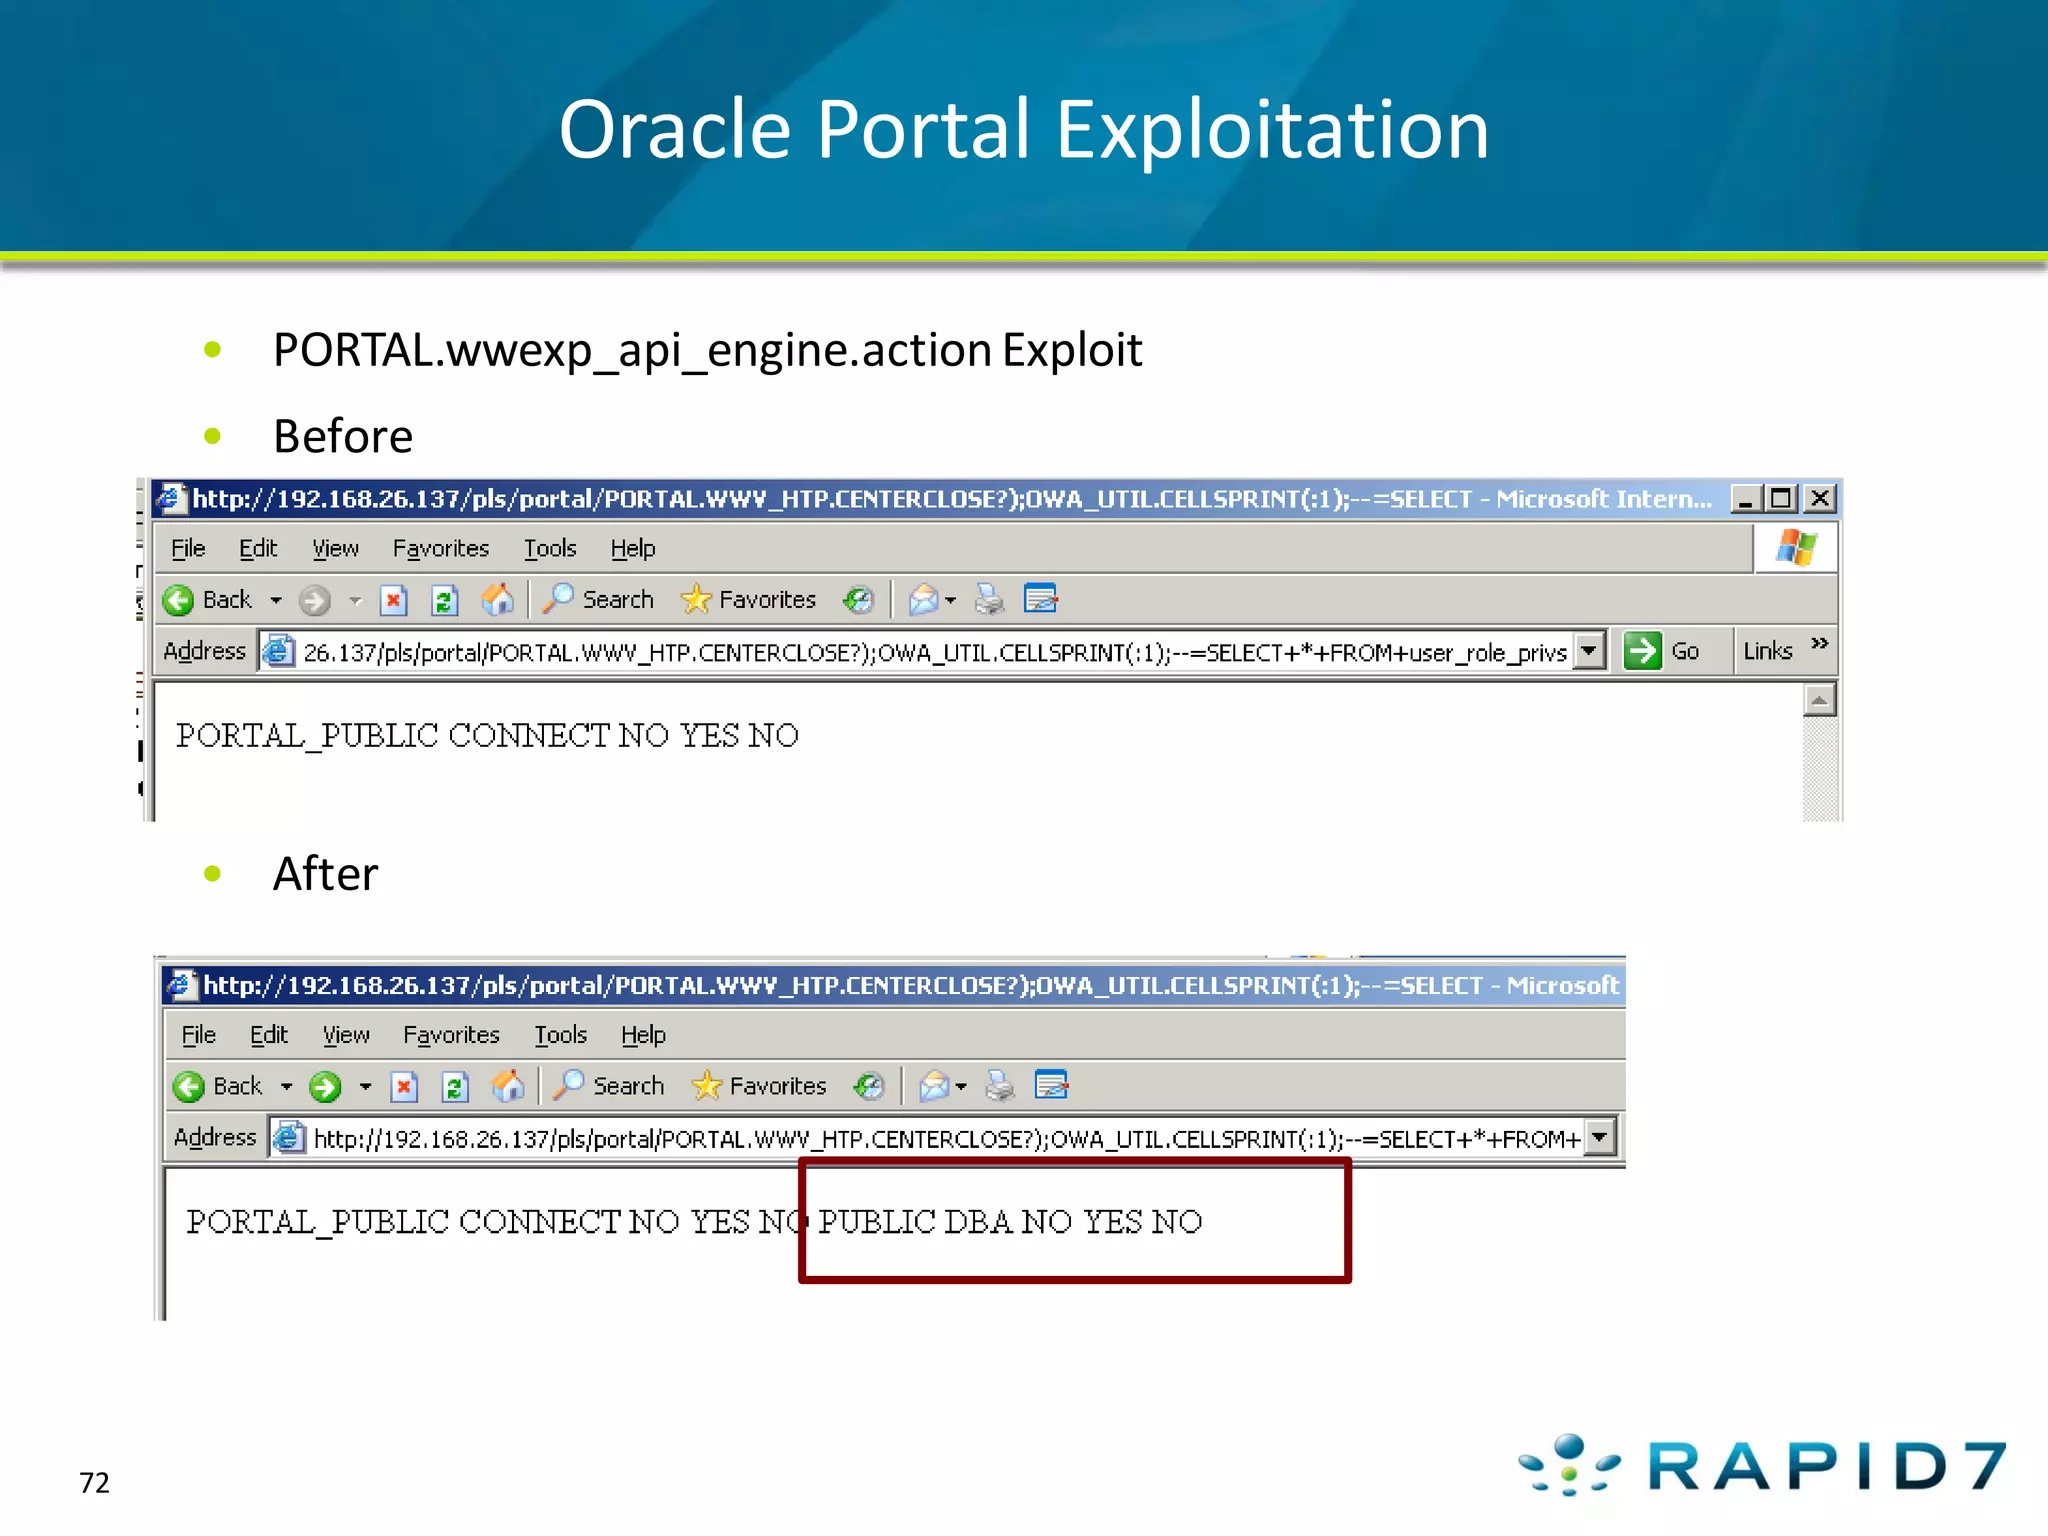Click Search magnifier in After browser toolbar

pos(568,1085)
